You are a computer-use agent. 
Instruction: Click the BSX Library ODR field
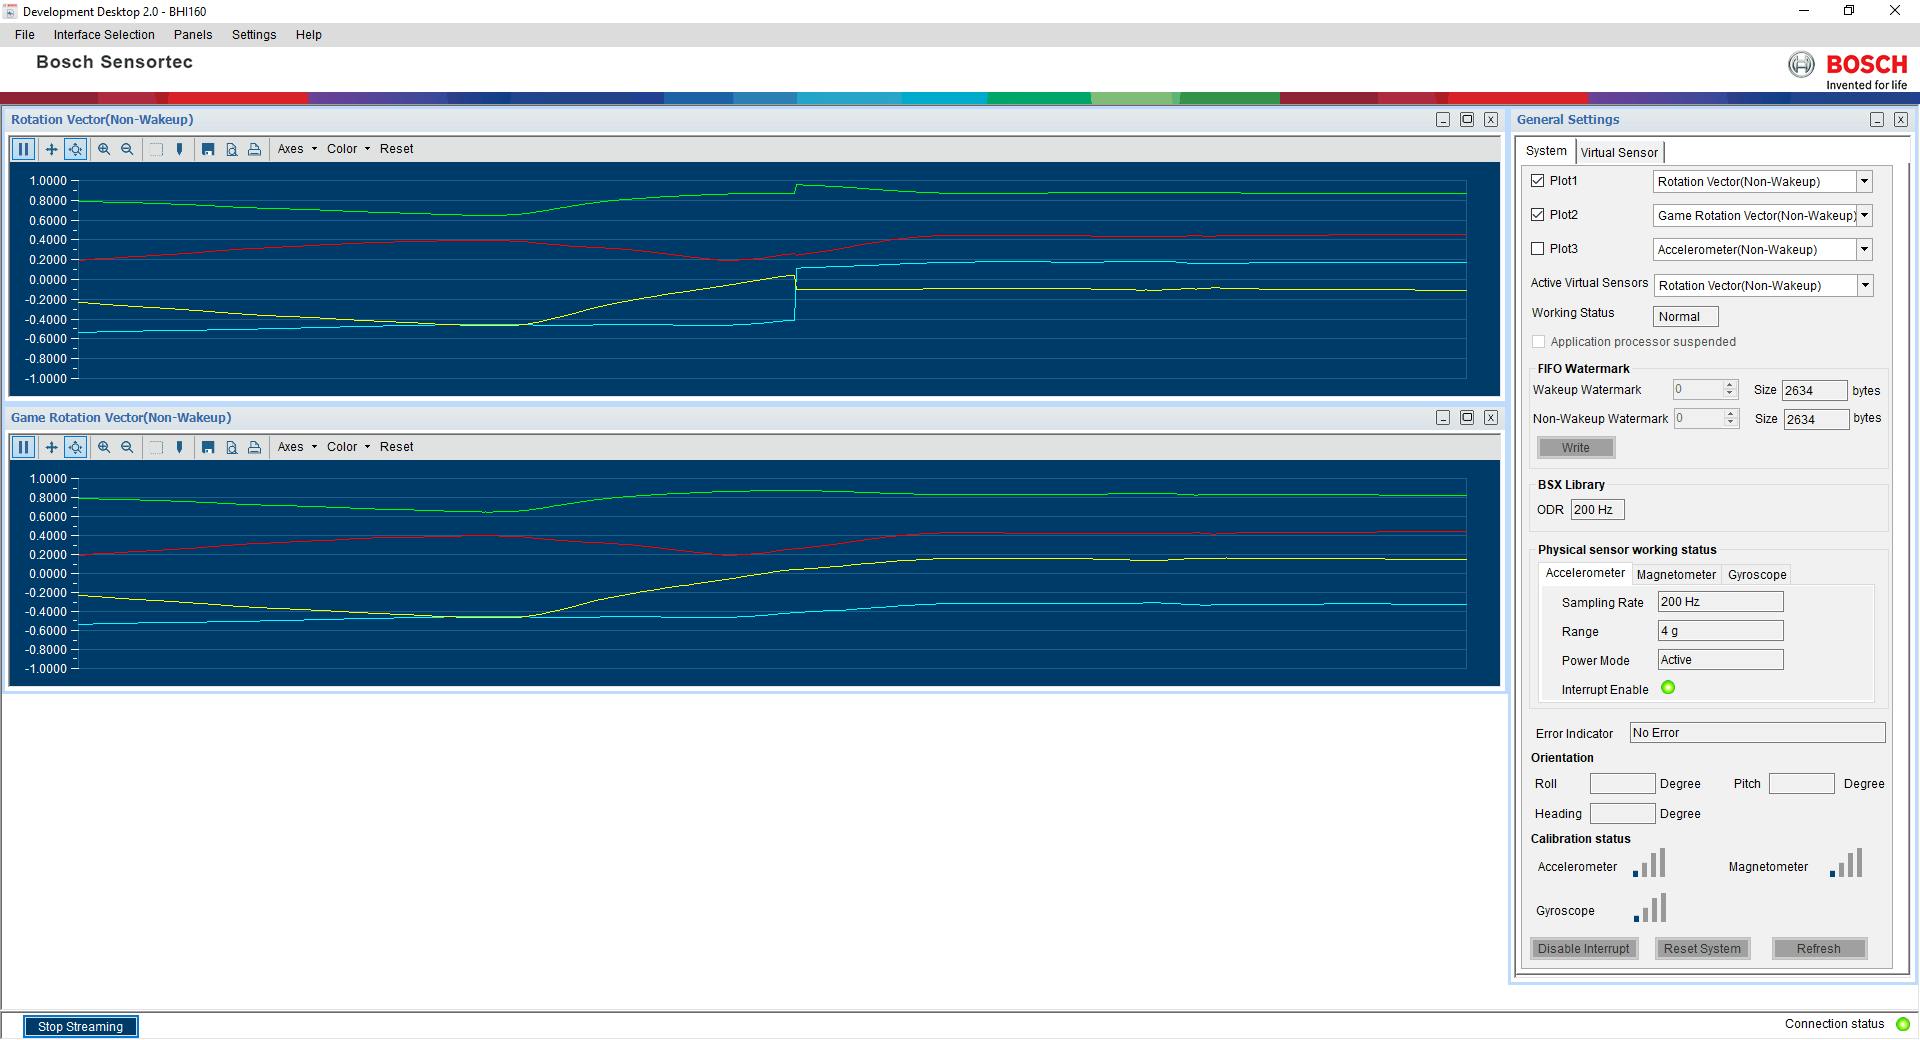(x=1597, y=510)
